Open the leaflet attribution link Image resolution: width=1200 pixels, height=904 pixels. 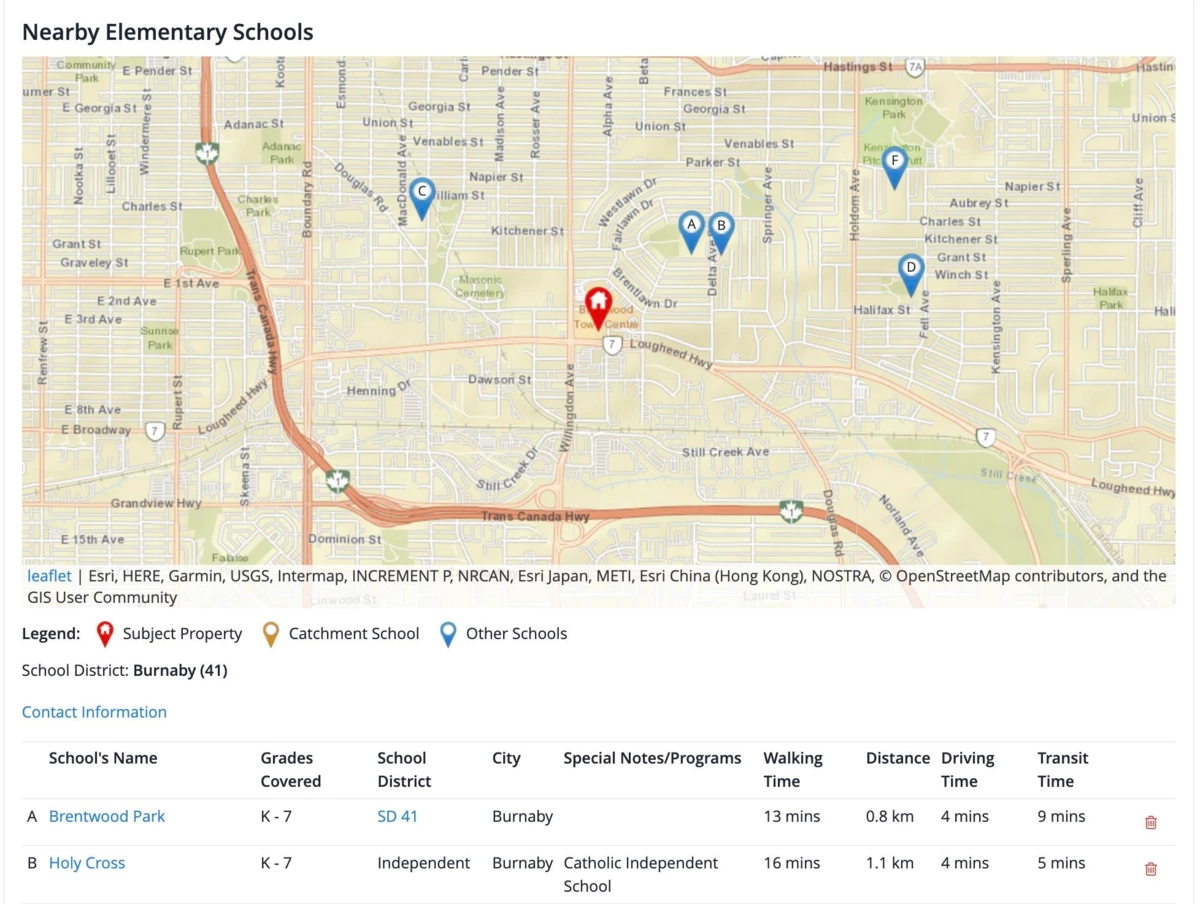(x=48, y=575)
